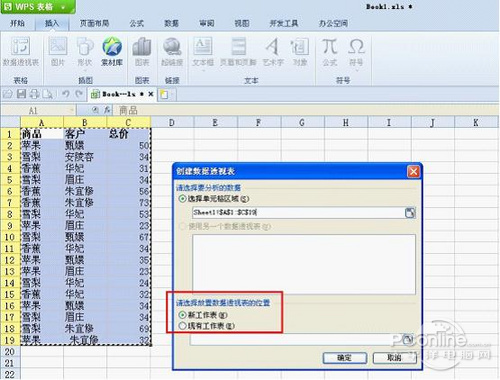Select column A header
The height and width of the screenshot is (380, 500).
(42, 123)
